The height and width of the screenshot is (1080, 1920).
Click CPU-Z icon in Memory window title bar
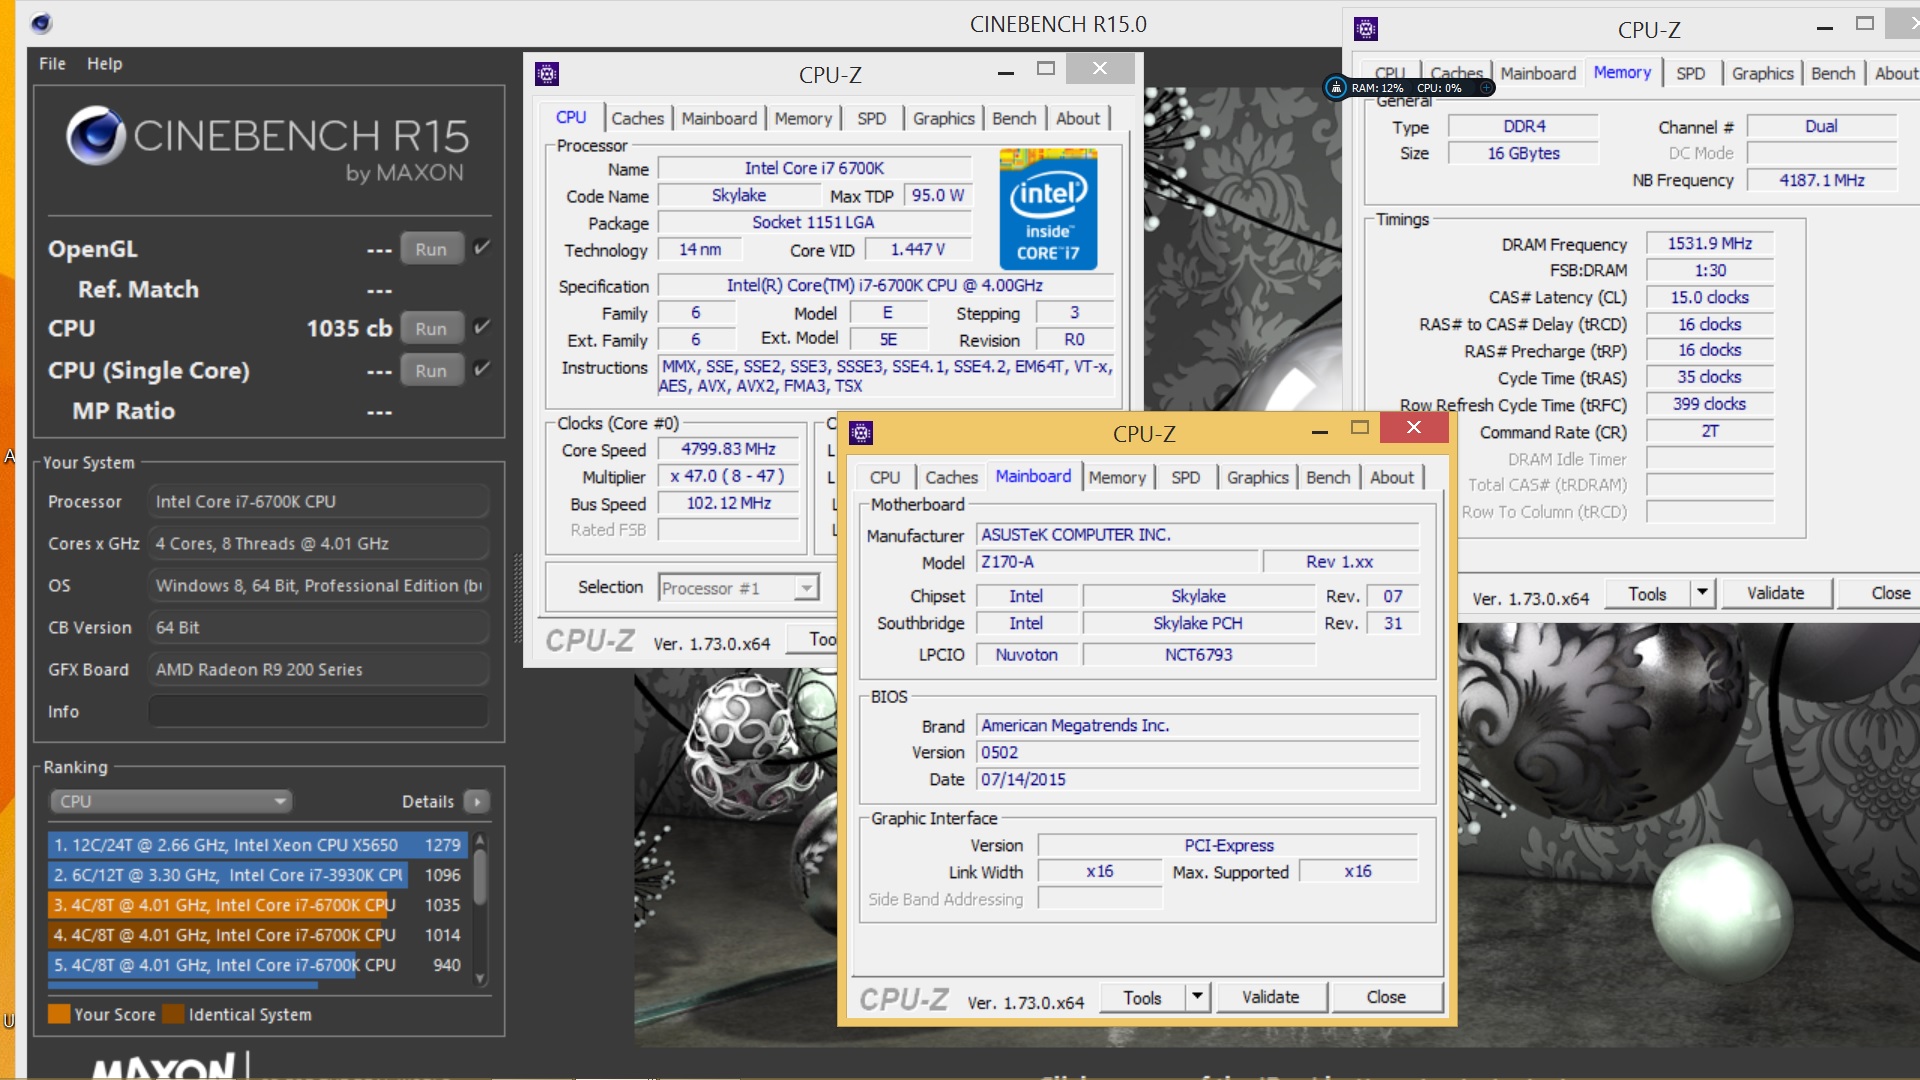[1366, 29]
